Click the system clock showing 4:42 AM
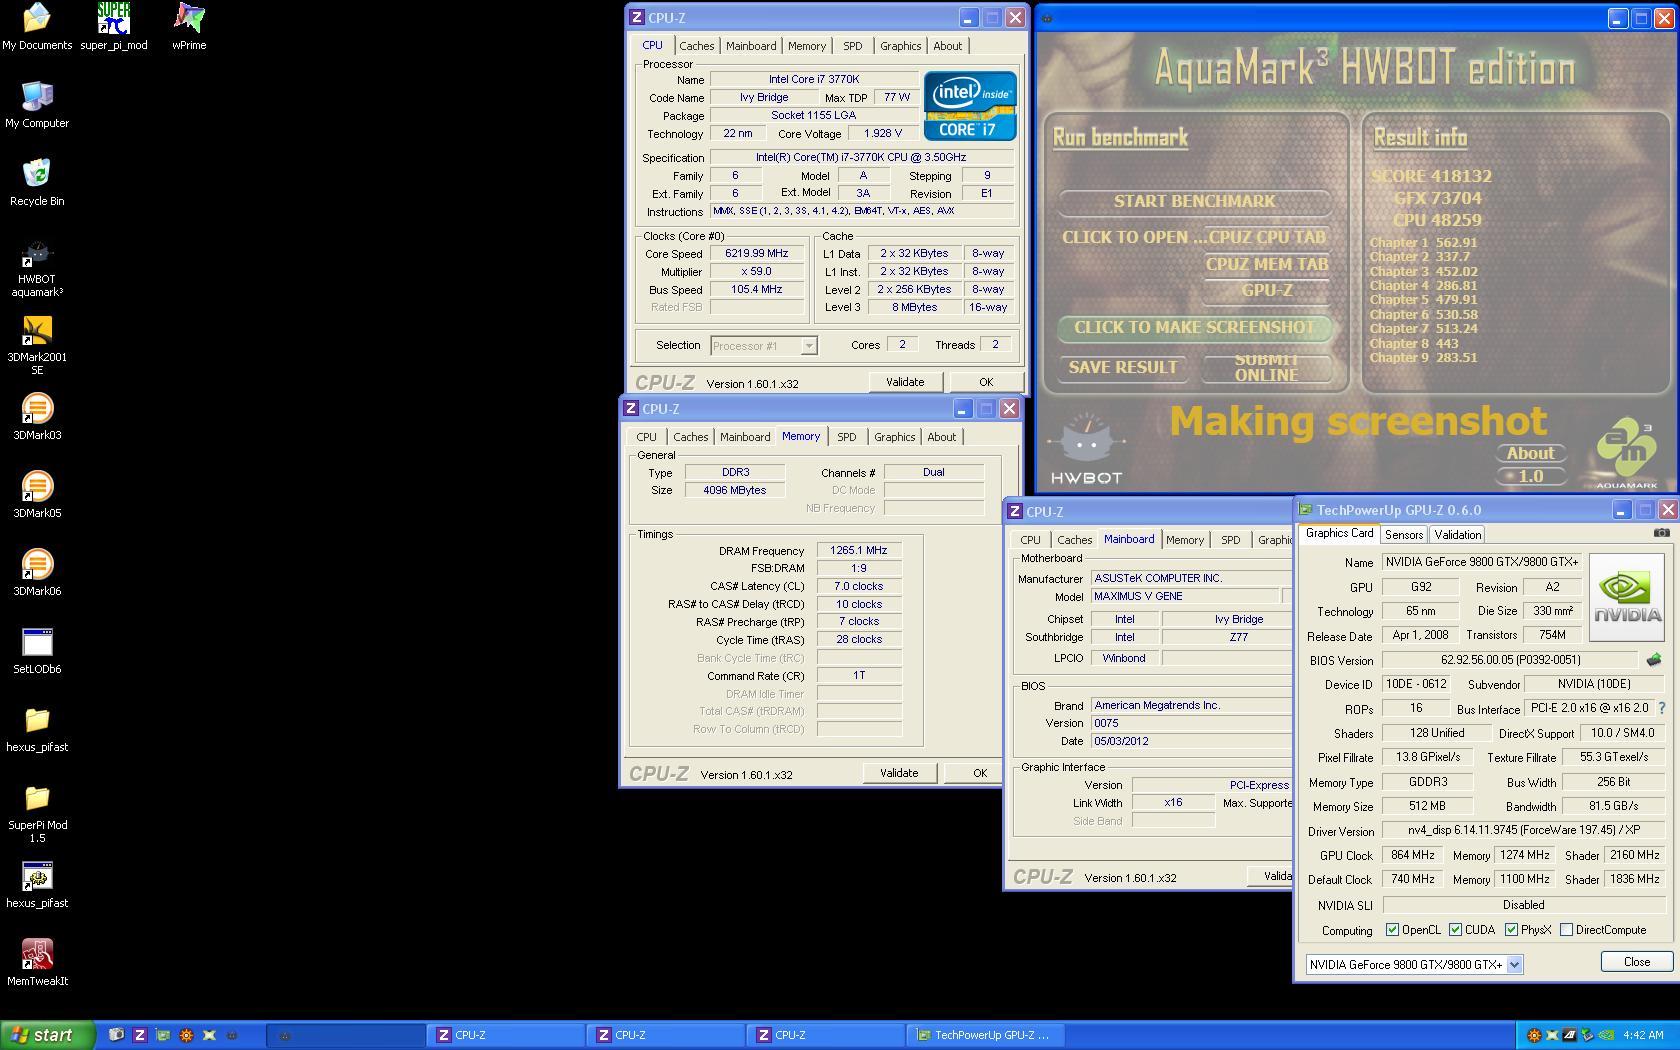Image resolution: width=1680 pixels, height=1050 pixels. point(1643,1035)
